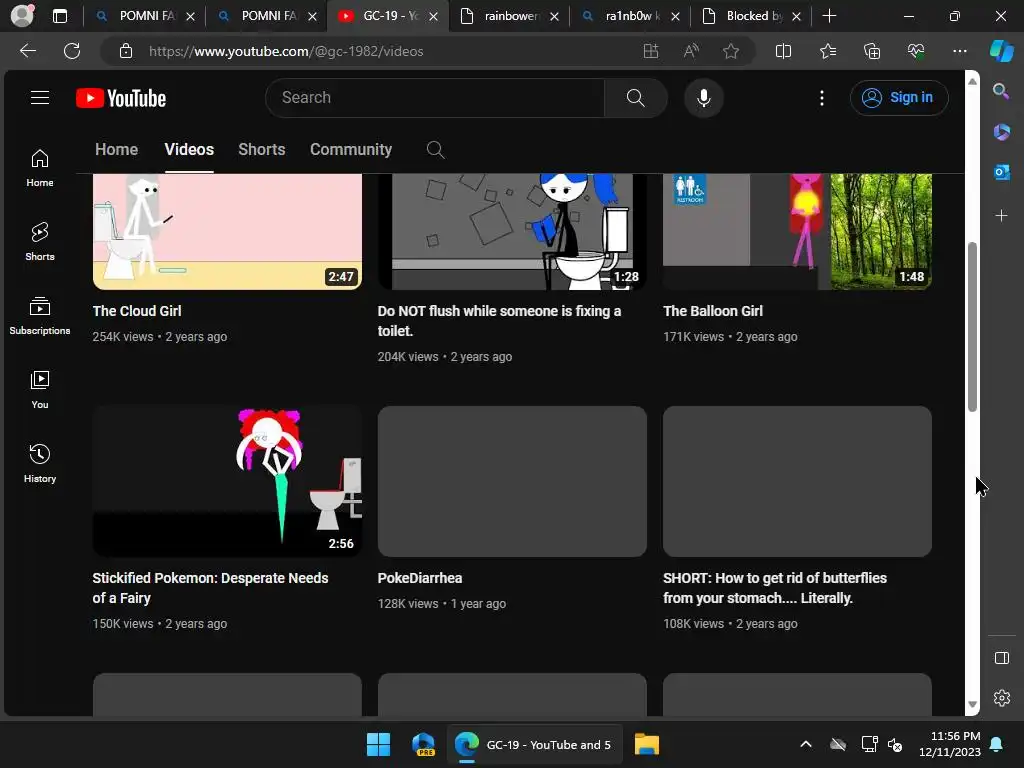Image resolution: width=1024 pixels, height=768 pixels.
Task: Show hidden system tray icons chevron
Action: [806, 744]
